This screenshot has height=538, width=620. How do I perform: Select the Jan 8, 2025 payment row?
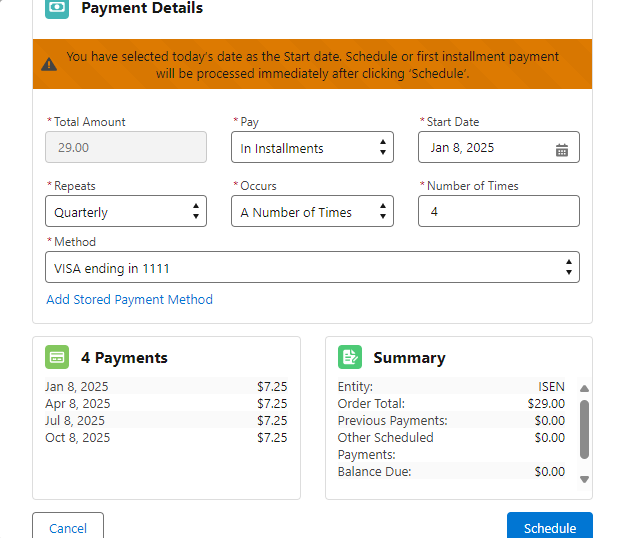click(x=166, y=387)
